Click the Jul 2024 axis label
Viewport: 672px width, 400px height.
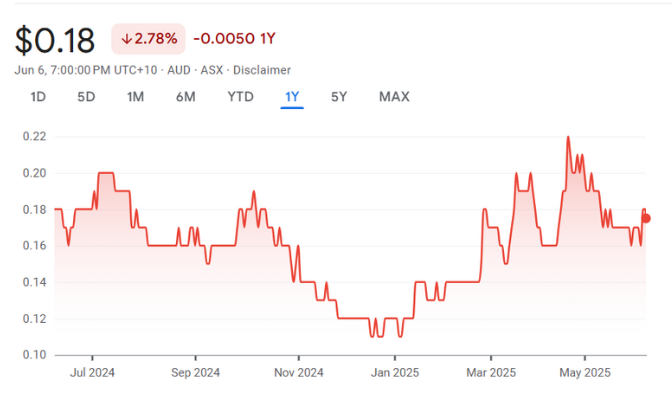(x=93, y=374)
